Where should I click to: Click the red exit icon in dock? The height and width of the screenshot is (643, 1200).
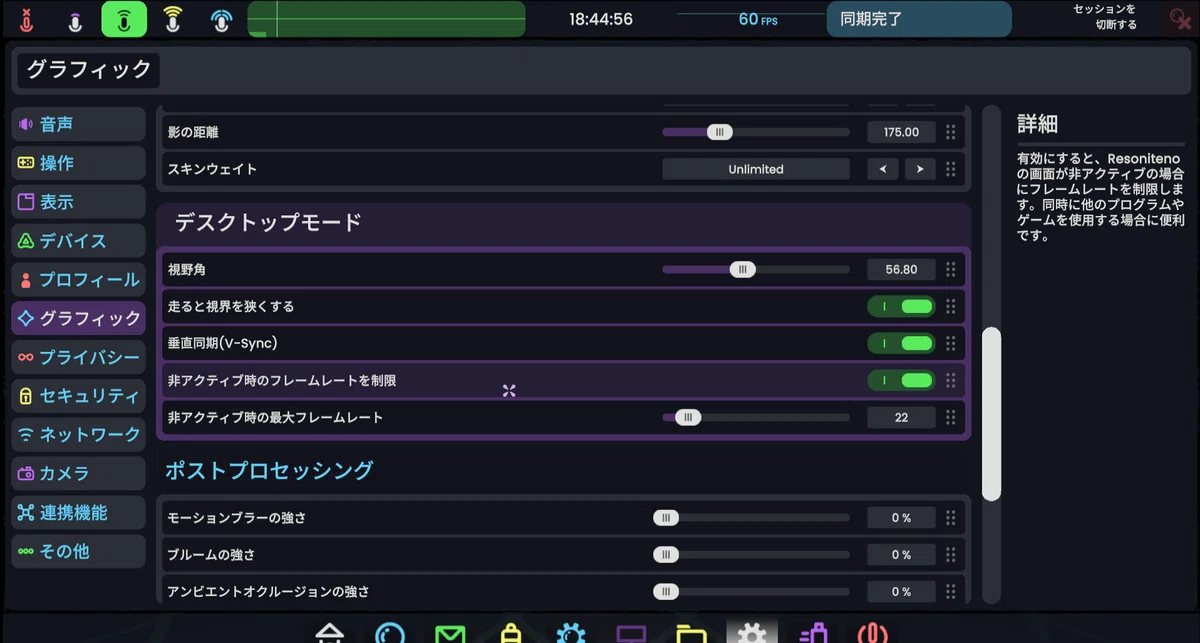click(873, 634)
